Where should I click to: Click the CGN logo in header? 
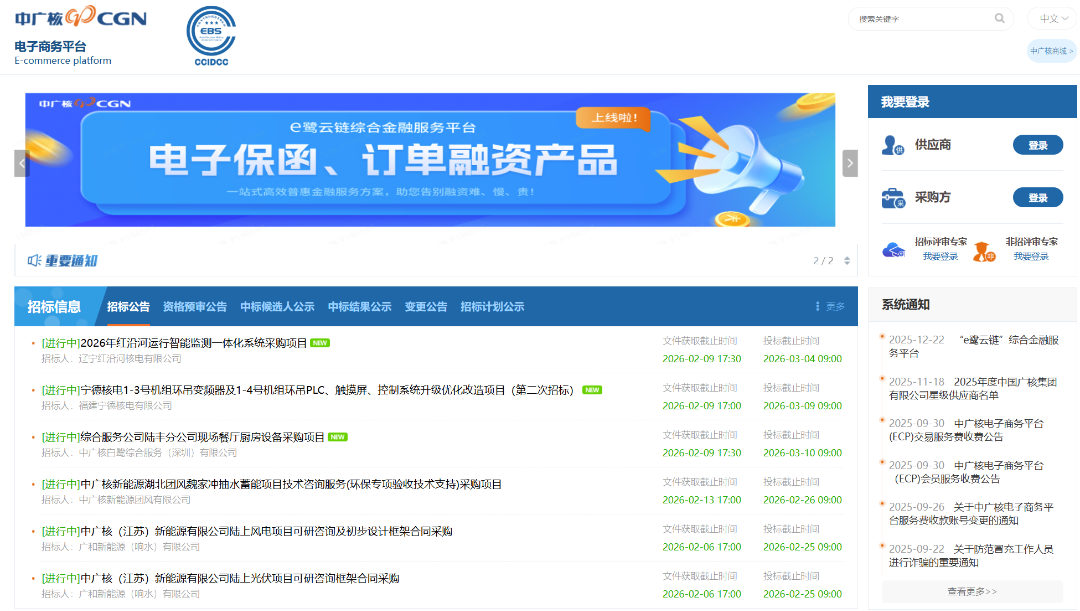tap(80, 18)
